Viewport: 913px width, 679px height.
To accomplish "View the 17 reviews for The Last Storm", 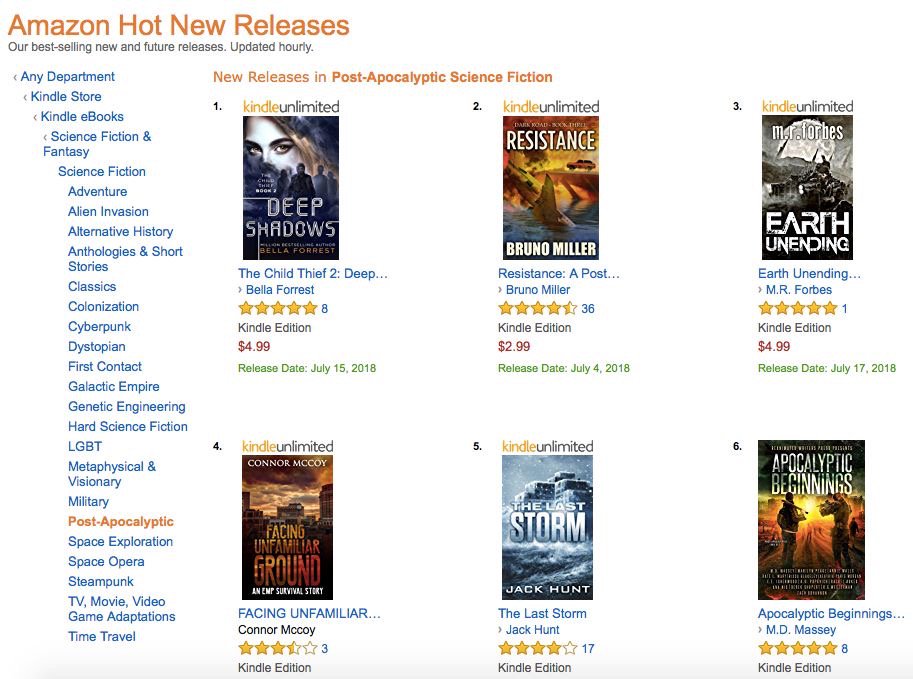I will (588, 649).
